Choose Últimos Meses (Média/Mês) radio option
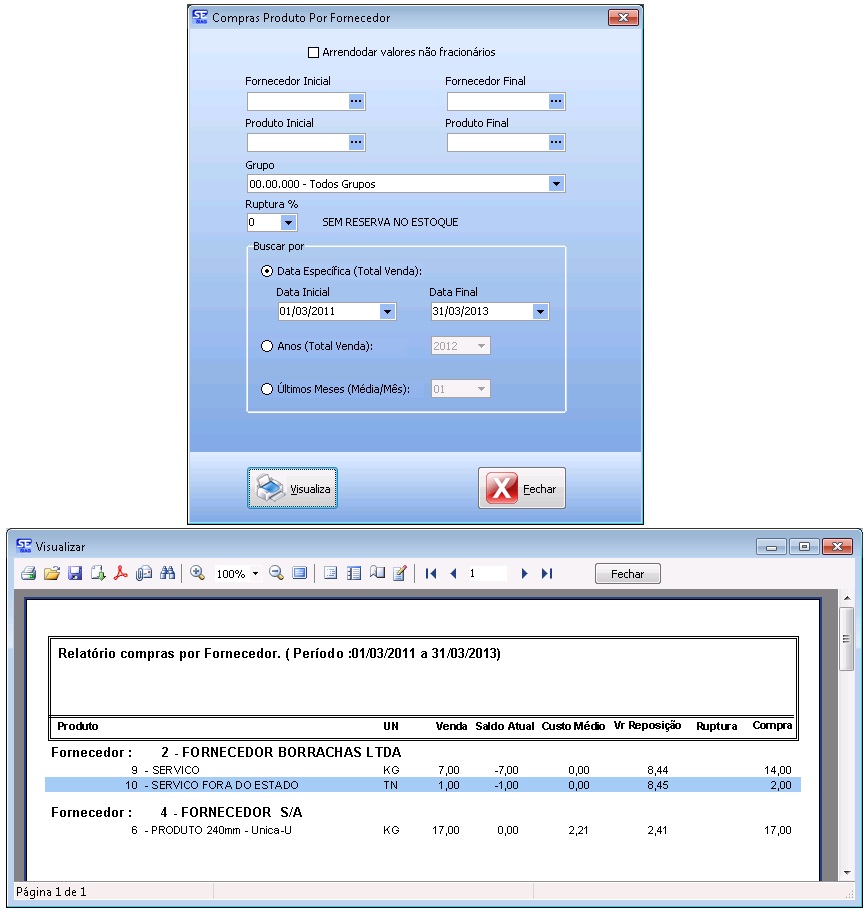864x910 pixels. (x=267, y=389)
